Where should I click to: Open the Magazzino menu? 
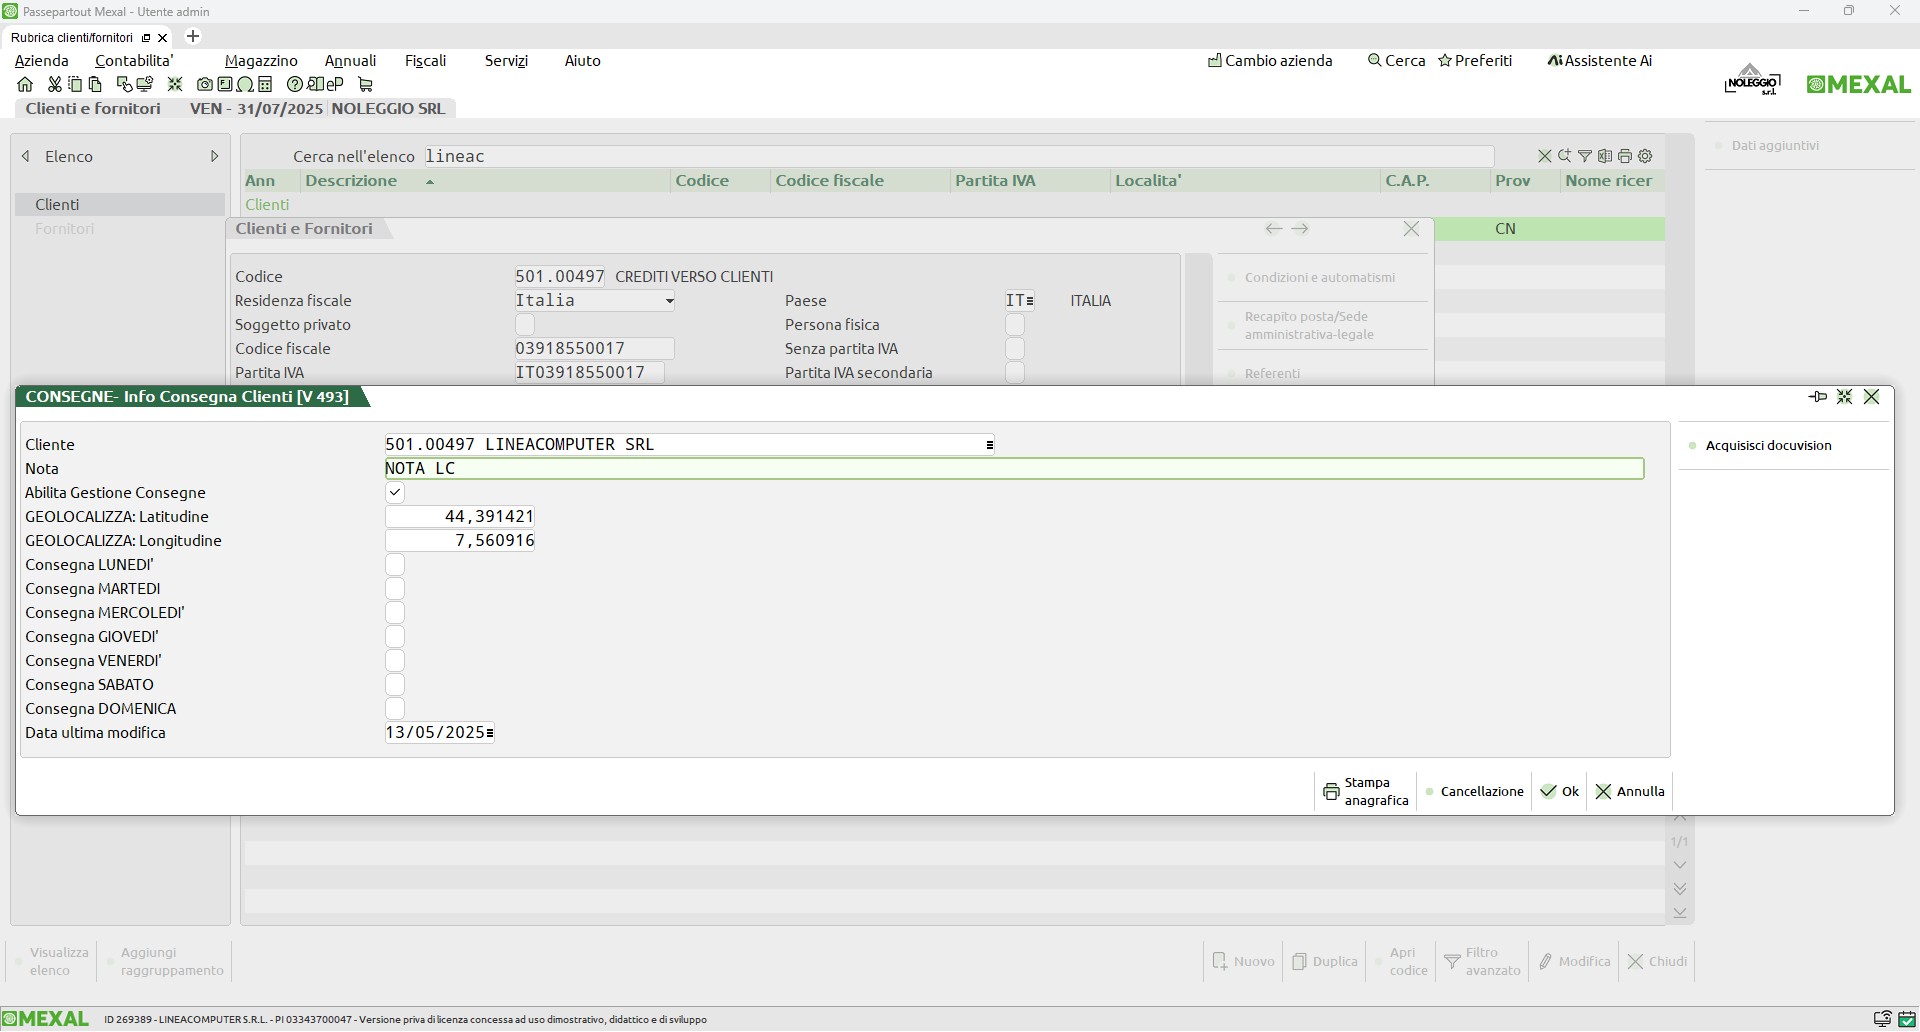261,61
